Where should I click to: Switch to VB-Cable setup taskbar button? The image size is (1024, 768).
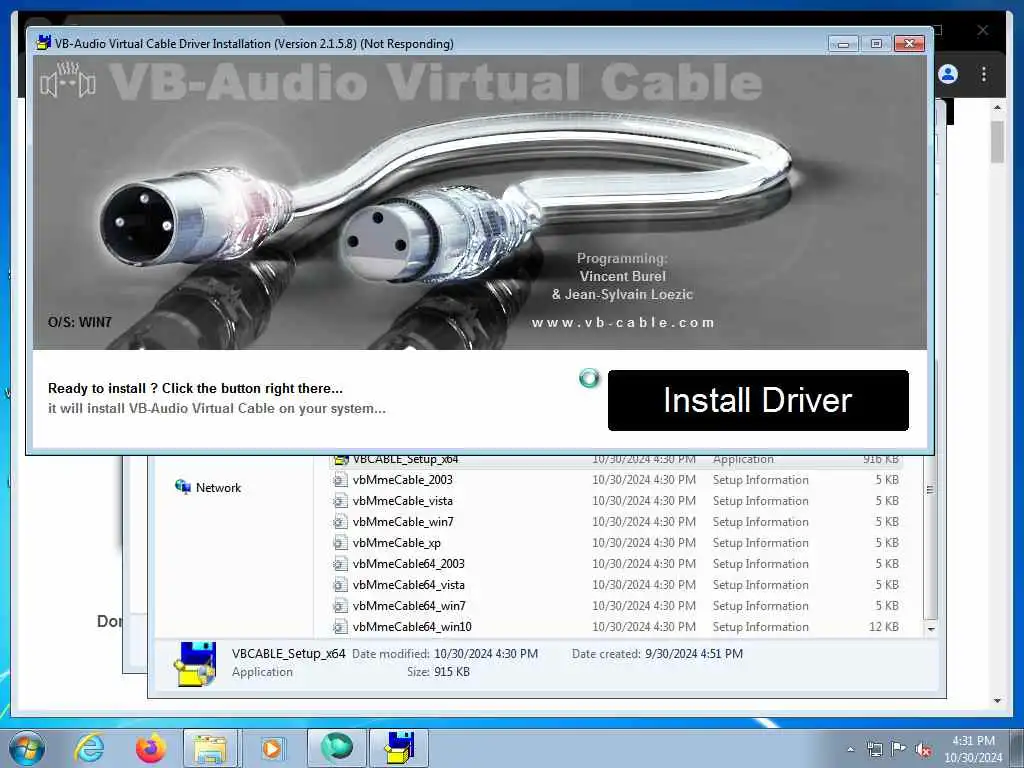[399, 748]
